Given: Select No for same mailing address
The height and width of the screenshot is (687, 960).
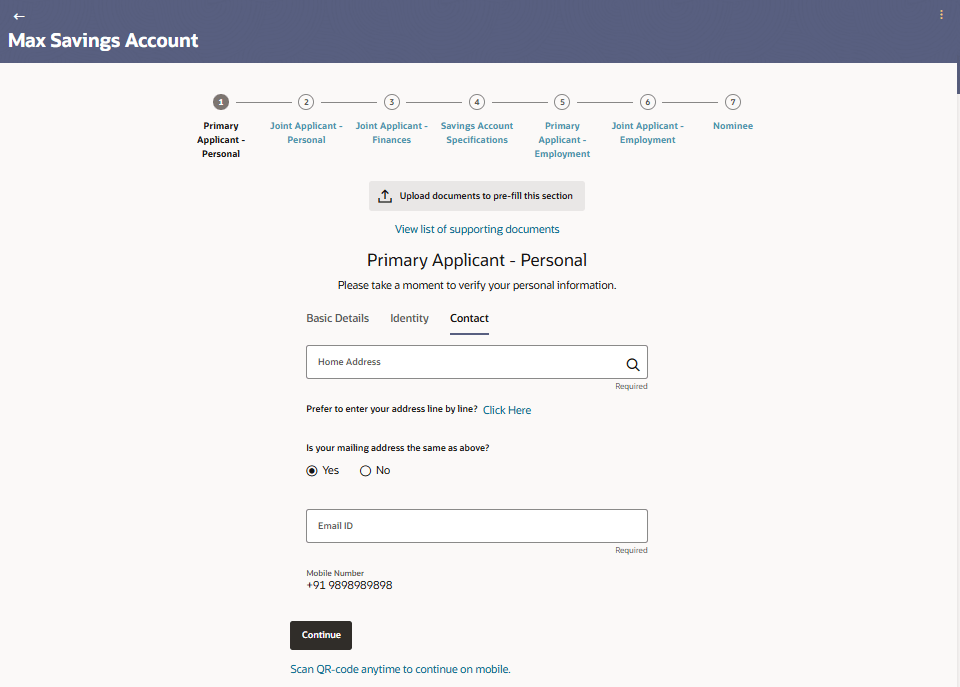Looking at the screenshot, I should click(x=365, y=471).
